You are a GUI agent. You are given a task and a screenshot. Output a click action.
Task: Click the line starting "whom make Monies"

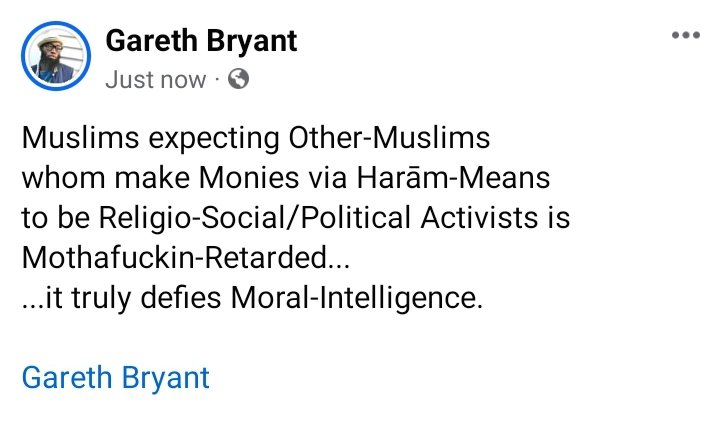point(285,178)
